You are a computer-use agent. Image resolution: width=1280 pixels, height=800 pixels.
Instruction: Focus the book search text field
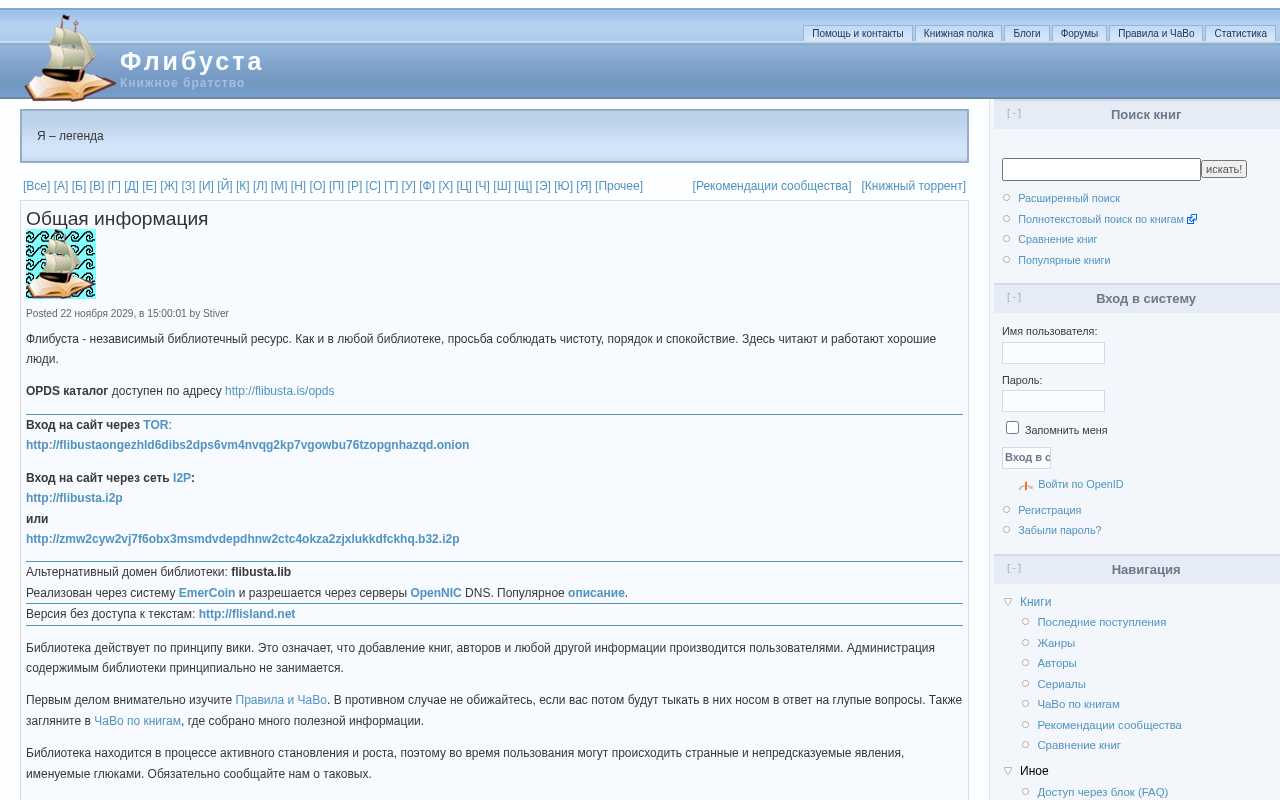(x=1100, y=170)
